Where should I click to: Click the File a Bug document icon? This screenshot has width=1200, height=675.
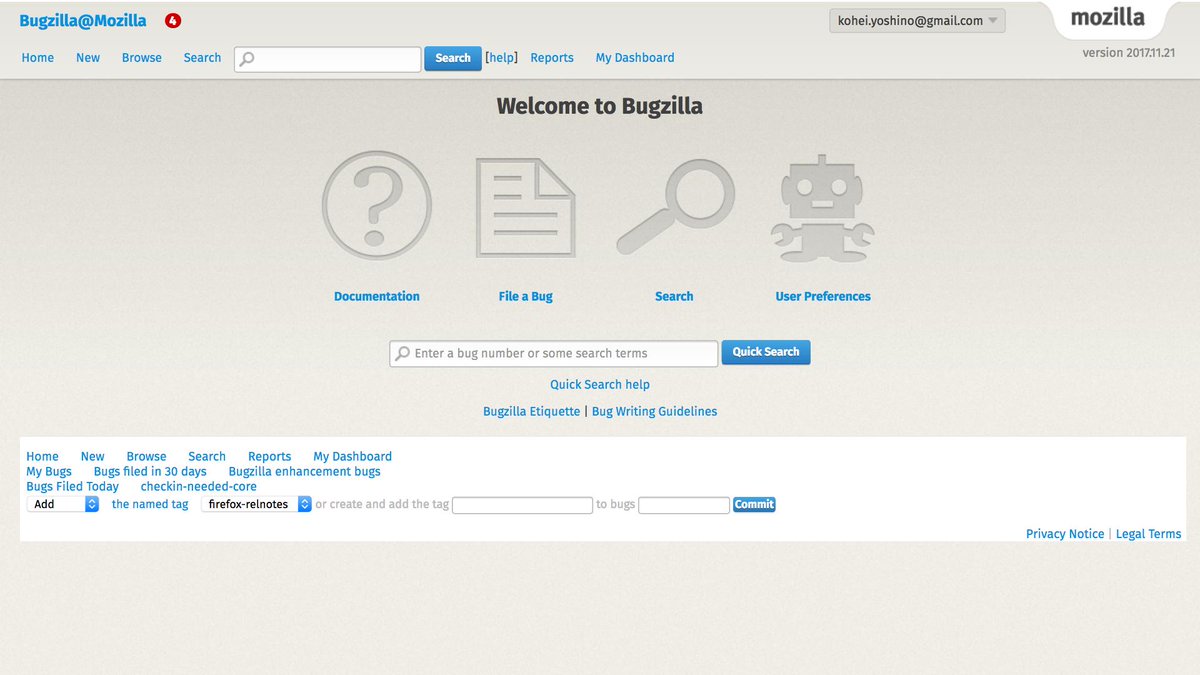pos(525,207)
